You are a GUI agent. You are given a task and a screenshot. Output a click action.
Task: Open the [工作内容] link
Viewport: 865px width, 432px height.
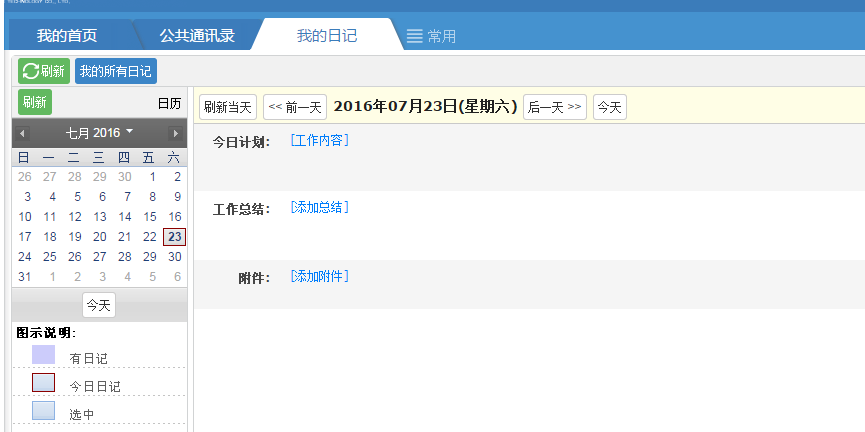click(319, 140)
